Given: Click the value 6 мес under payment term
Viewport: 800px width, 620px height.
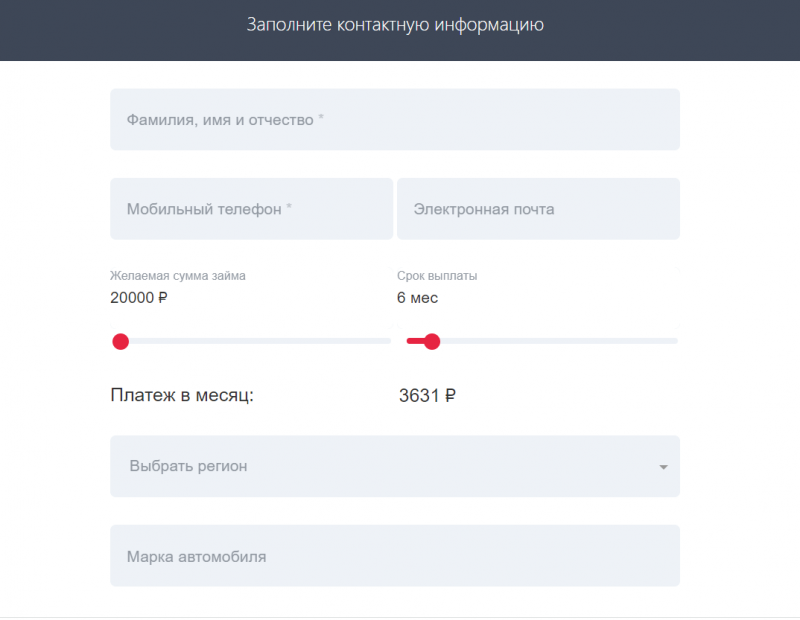Looking at the screenshot, I should [x=416, y=297].
